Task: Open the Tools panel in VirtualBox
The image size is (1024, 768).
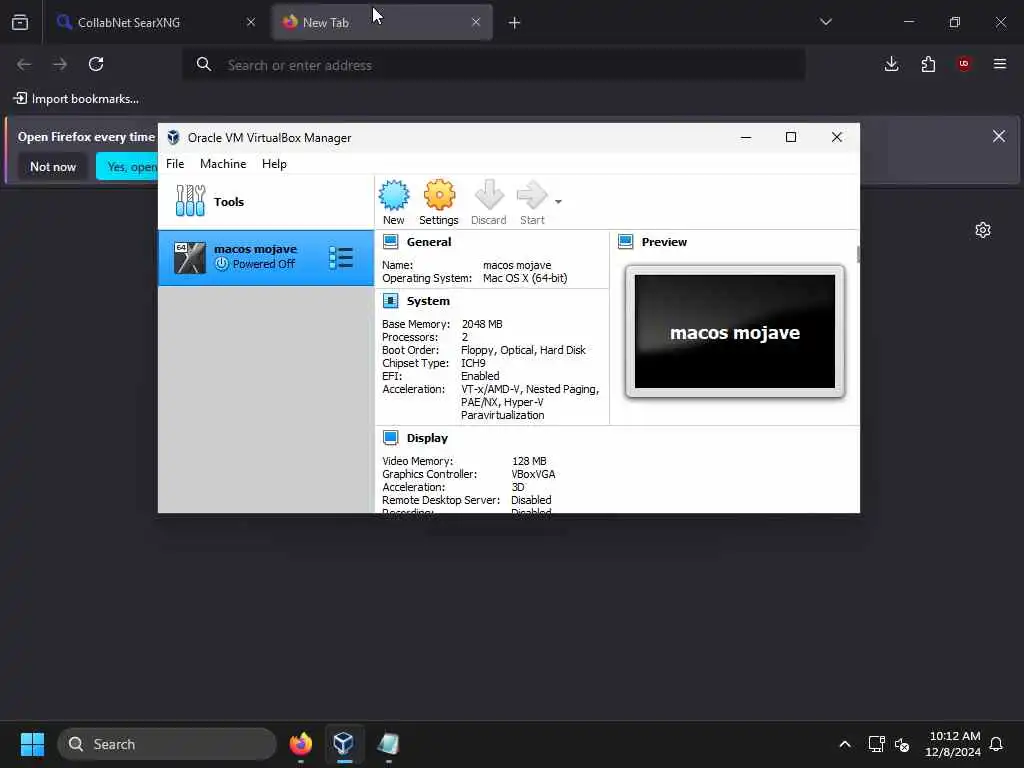Action: [266, 202]
